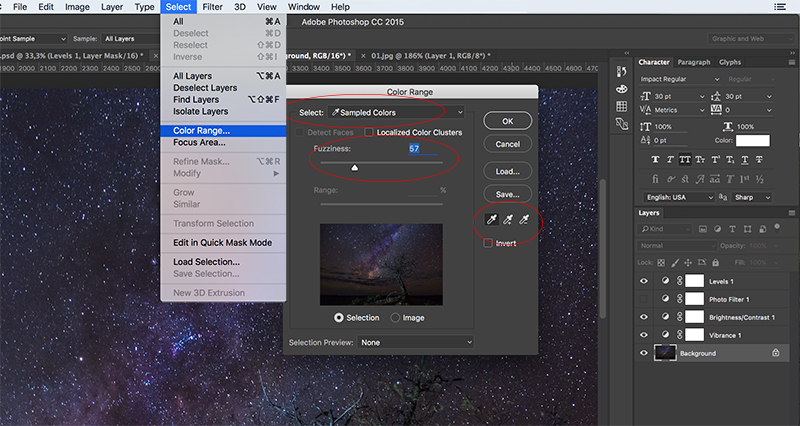Filter layers by type layers icon
Image resolution: width=800 pixels, height=426 pixels.
732,229
